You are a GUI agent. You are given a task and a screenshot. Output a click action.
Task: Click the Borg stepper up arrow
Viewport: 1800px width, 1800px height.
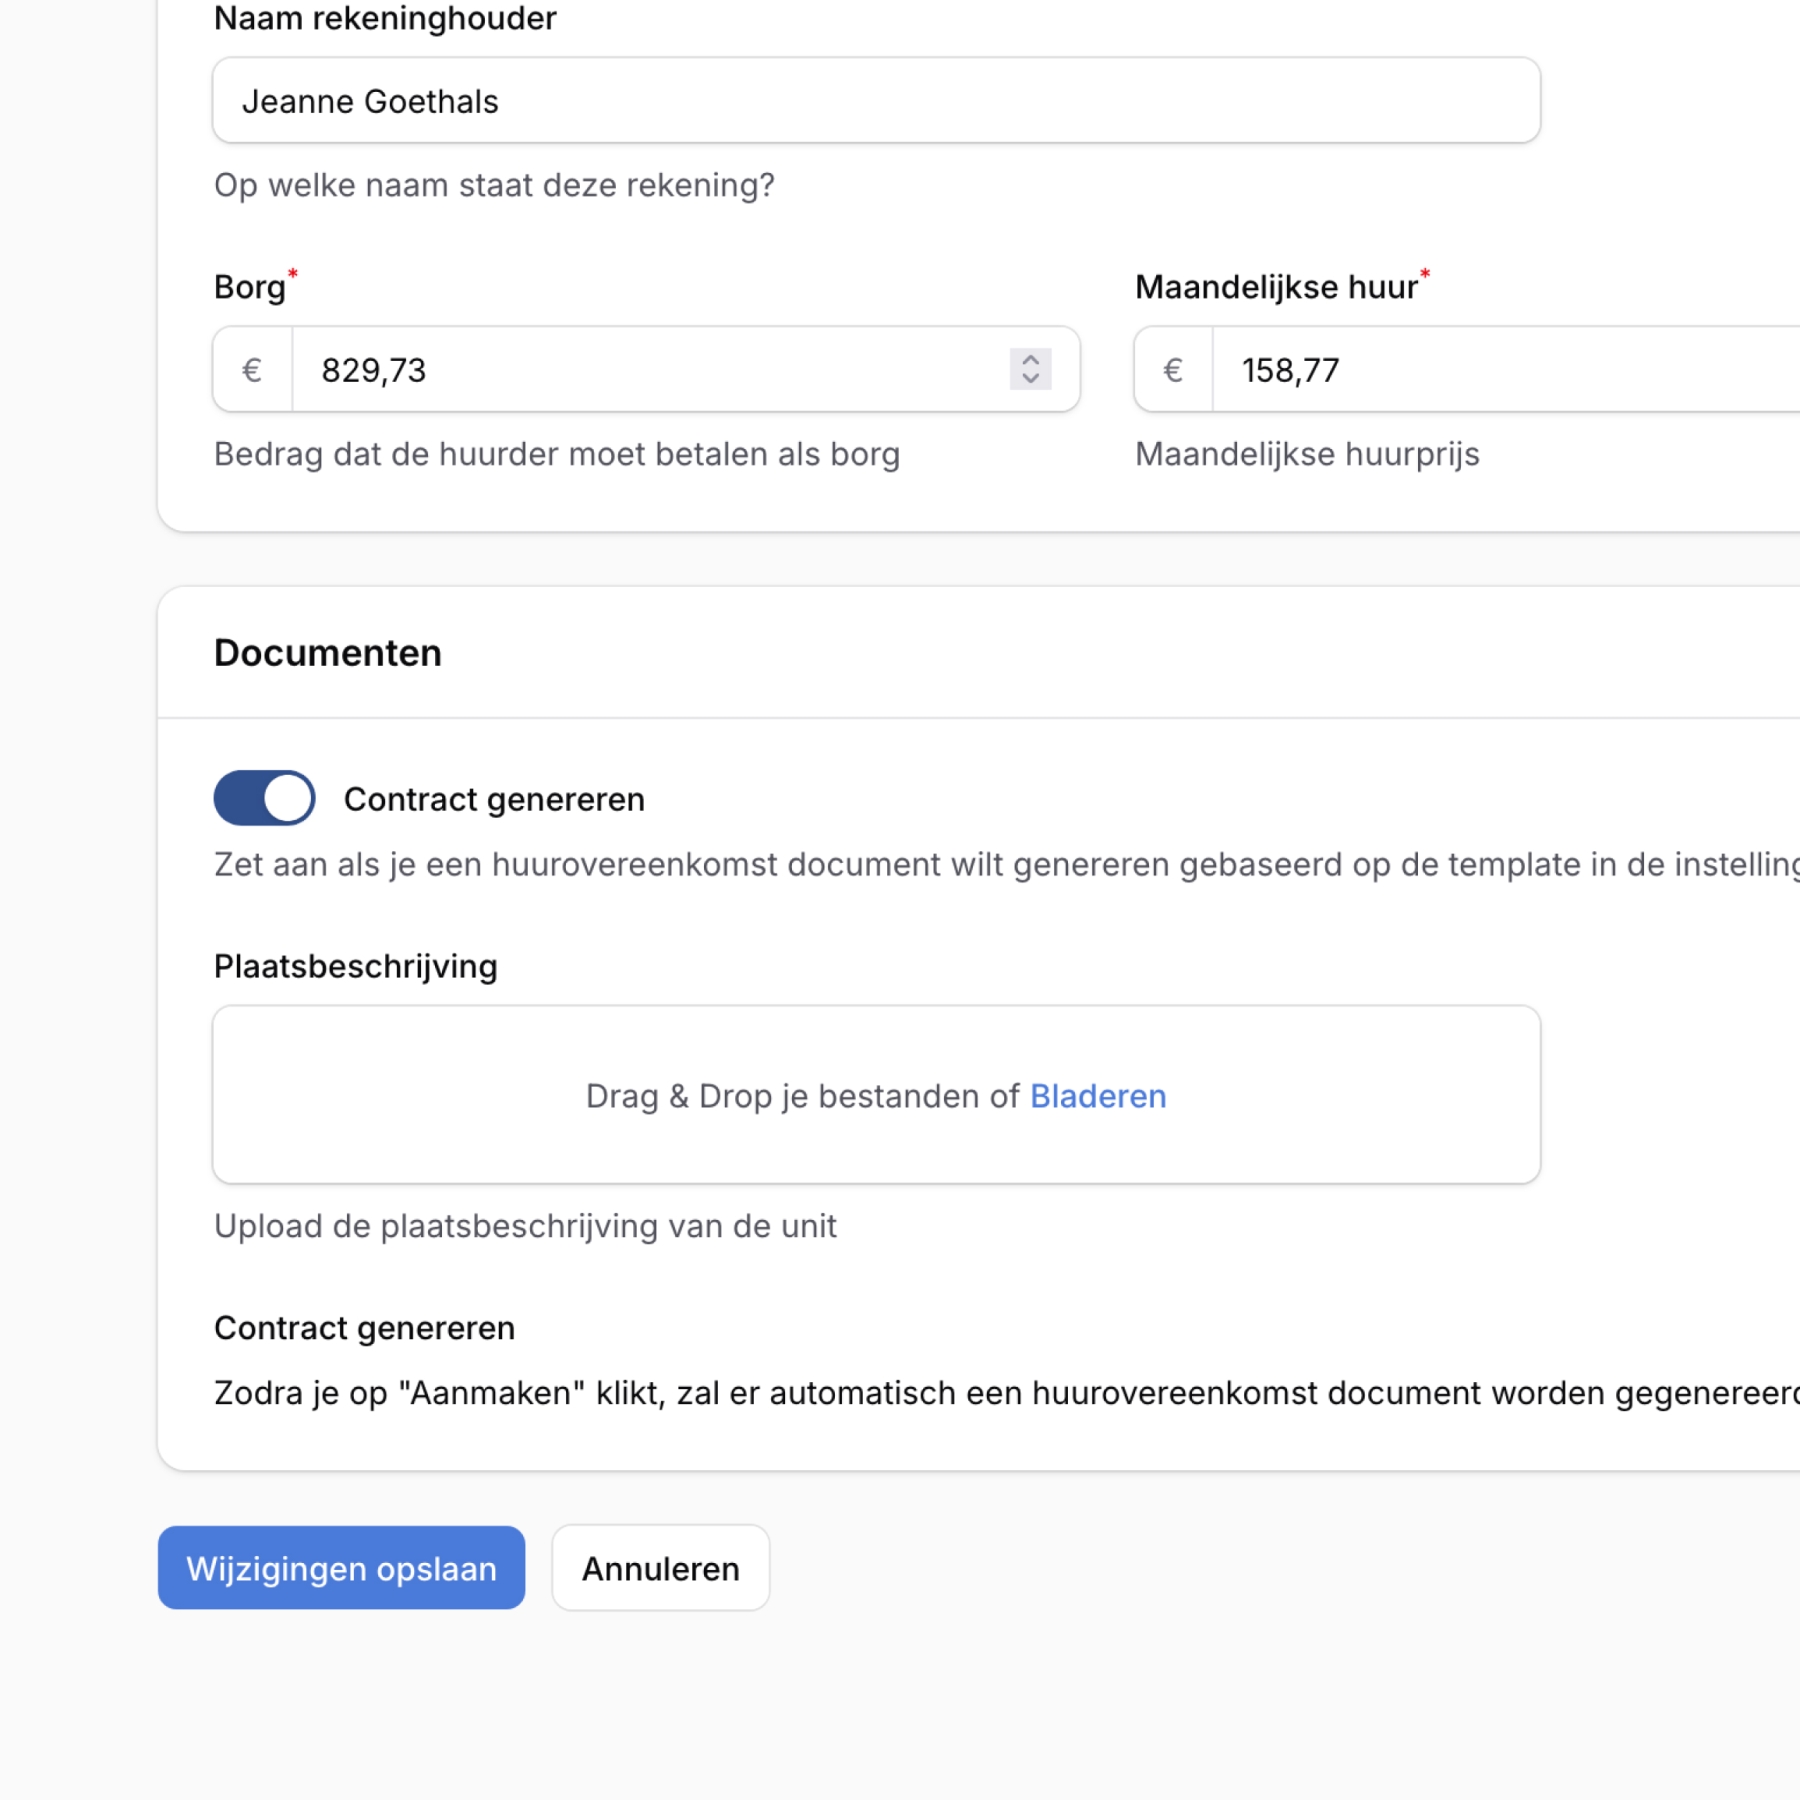1033,360
